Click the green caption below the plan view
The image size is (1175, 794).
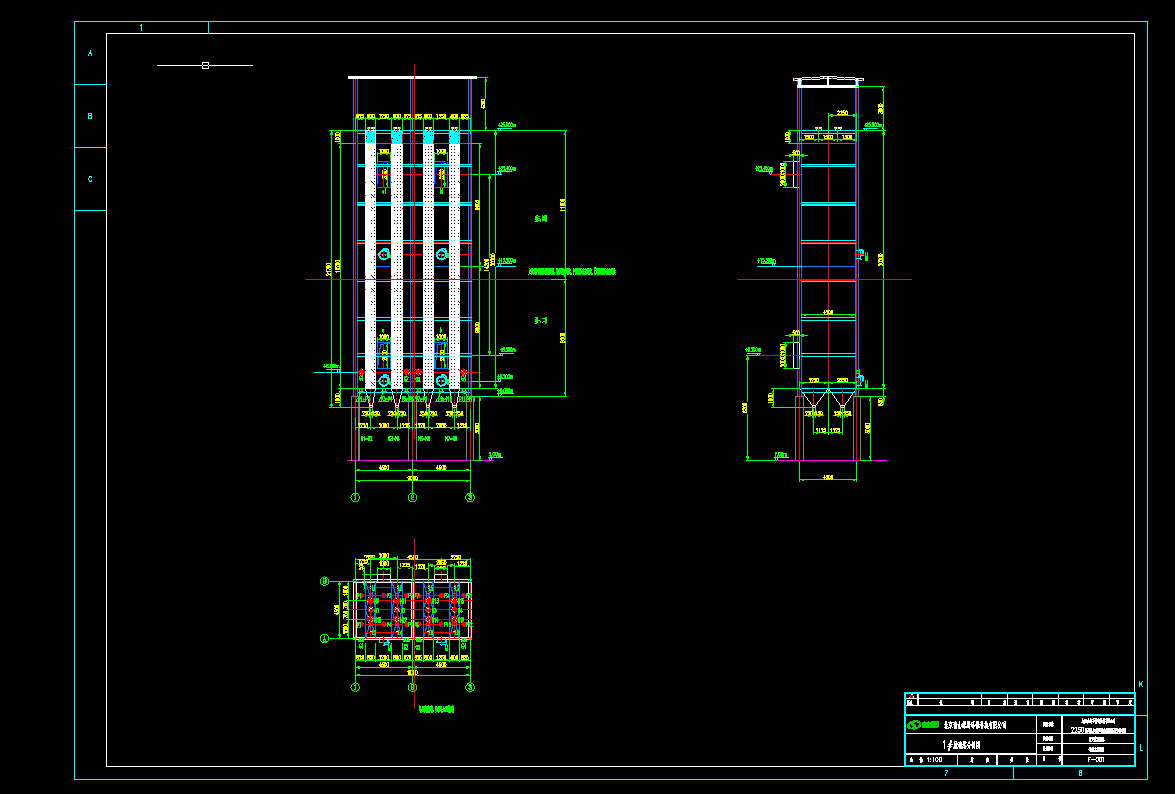pyautogui.click(x=436, y=709)
